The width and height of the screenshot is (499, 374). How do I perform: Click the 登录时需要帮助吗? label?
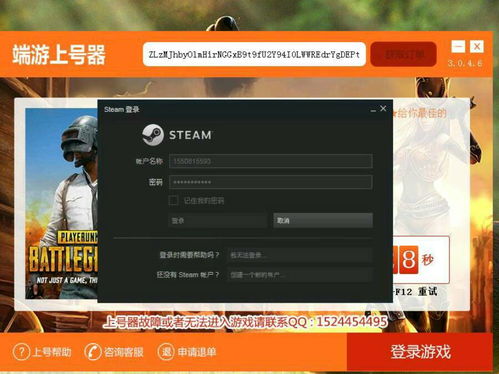[x=189, y=255]
